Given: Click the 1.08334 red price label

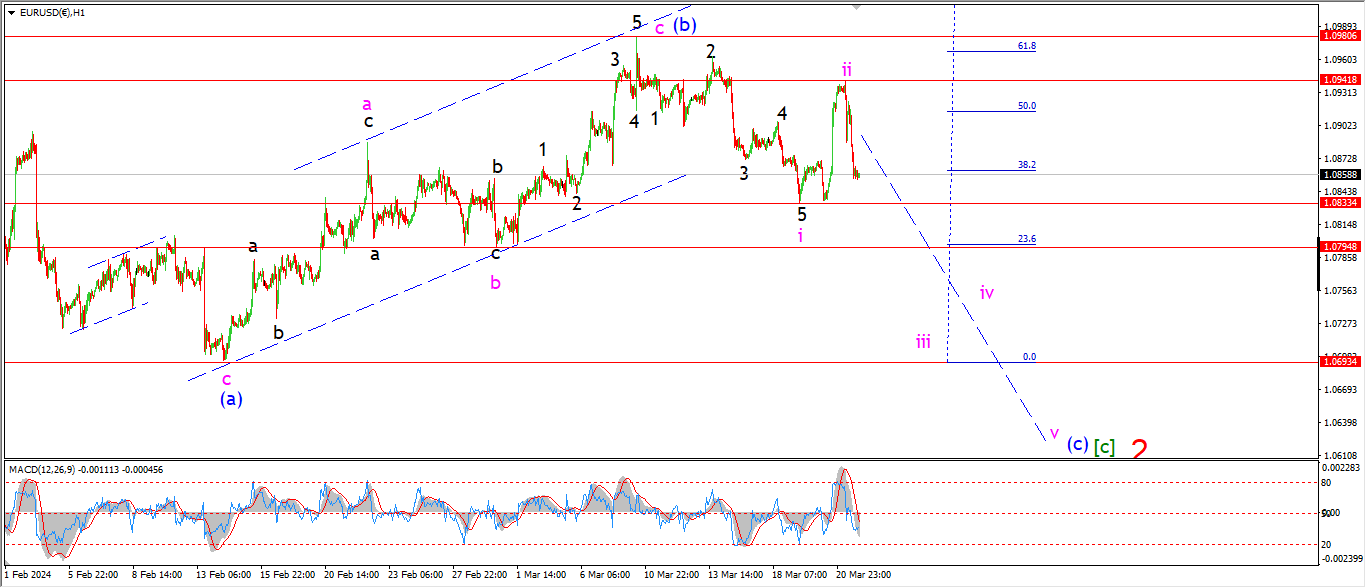Looking at the screenshot, I should point(1341,203).
